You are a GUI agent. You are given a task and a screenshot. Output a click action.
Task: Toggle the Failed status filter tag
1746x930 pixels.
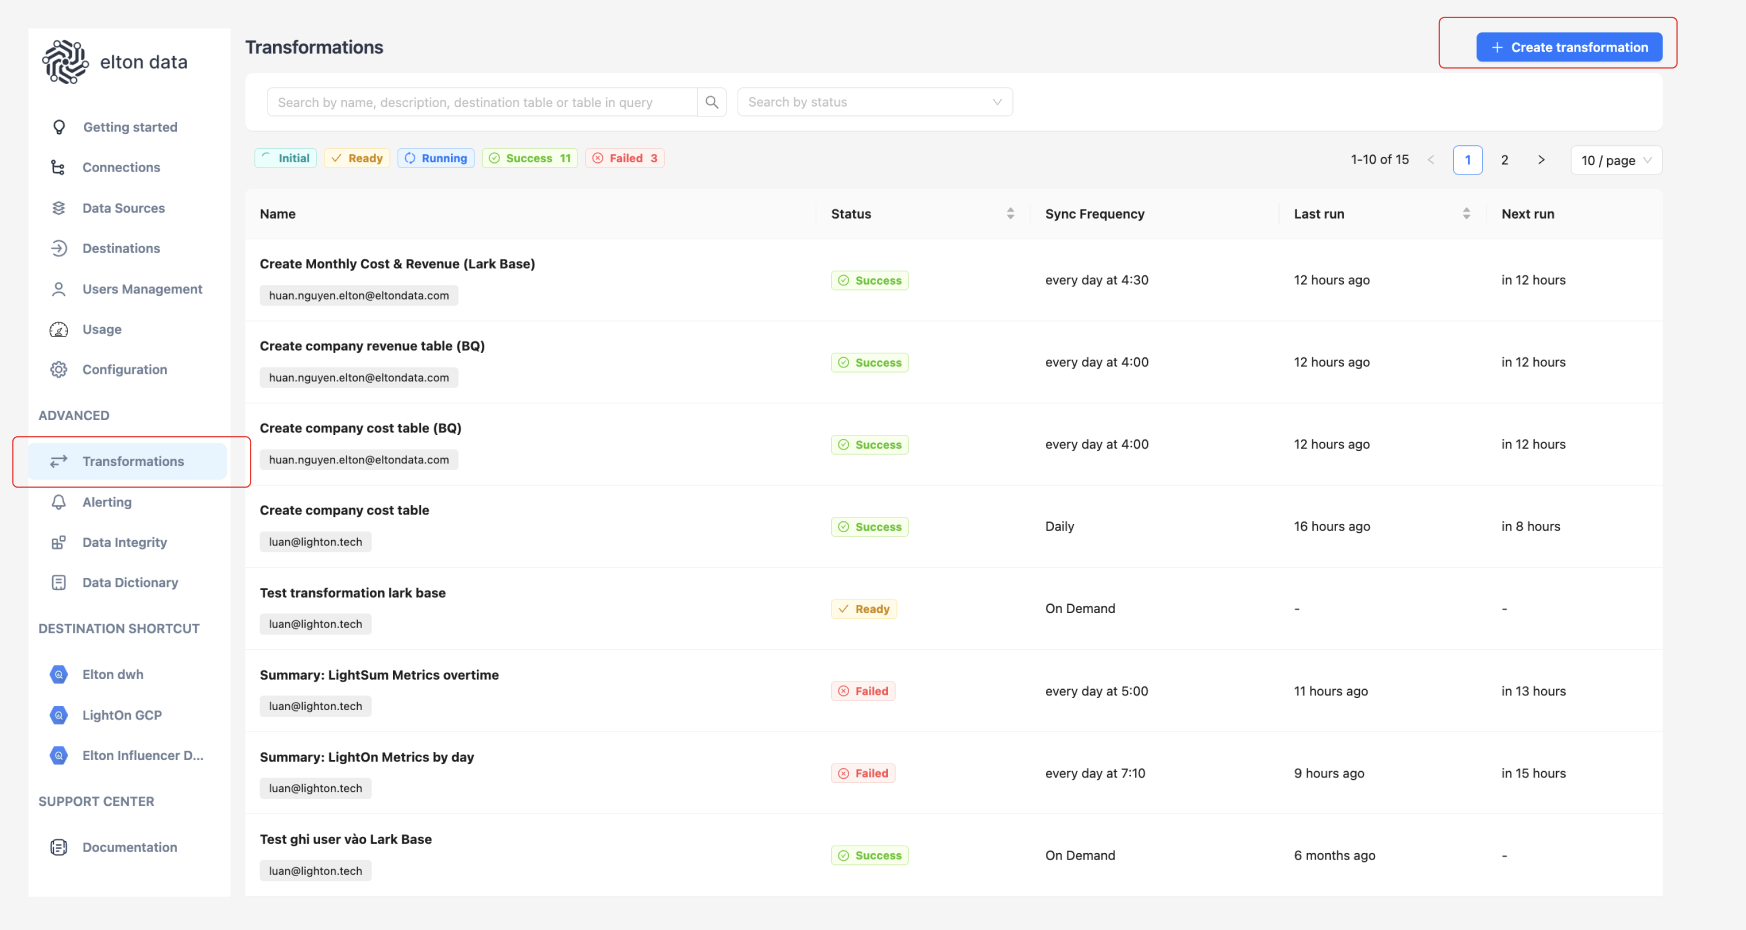625,158
